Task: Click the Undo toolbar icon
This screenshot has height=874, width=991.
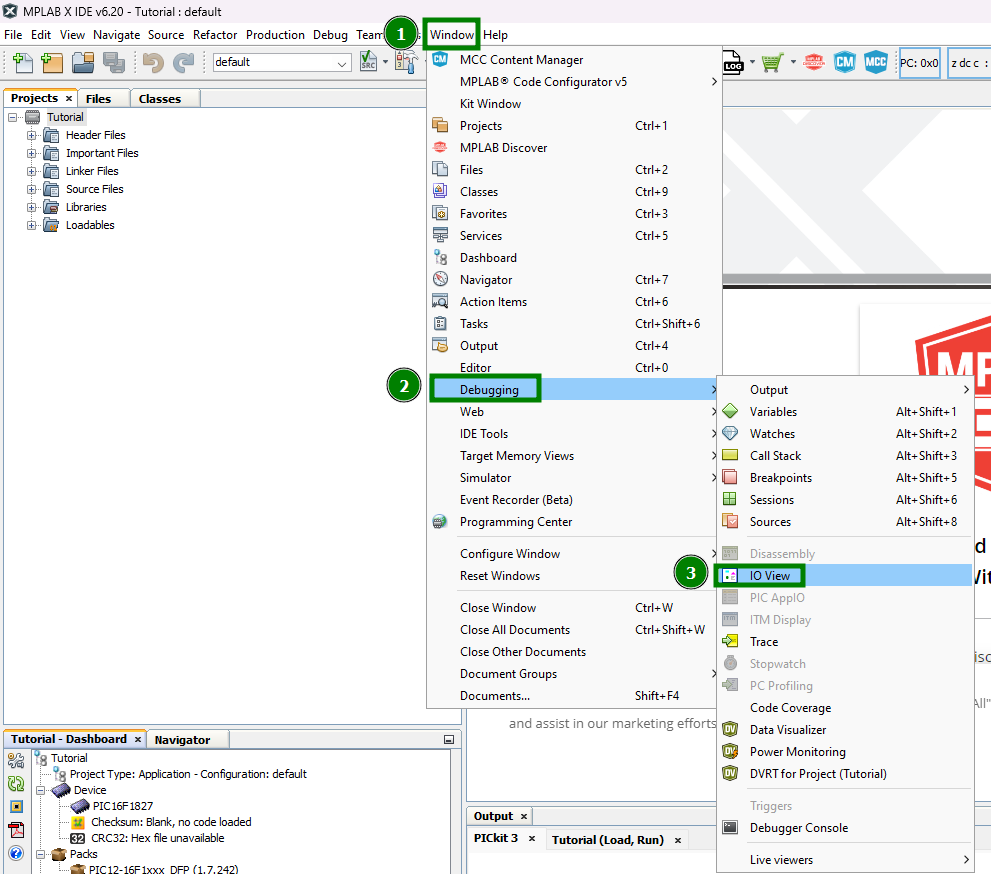Action: (x=153, y=63)
